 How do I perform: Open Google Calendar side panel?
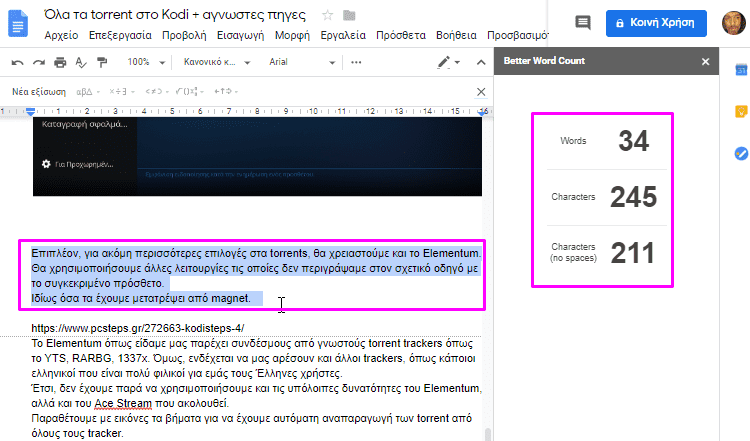(741, 70)
